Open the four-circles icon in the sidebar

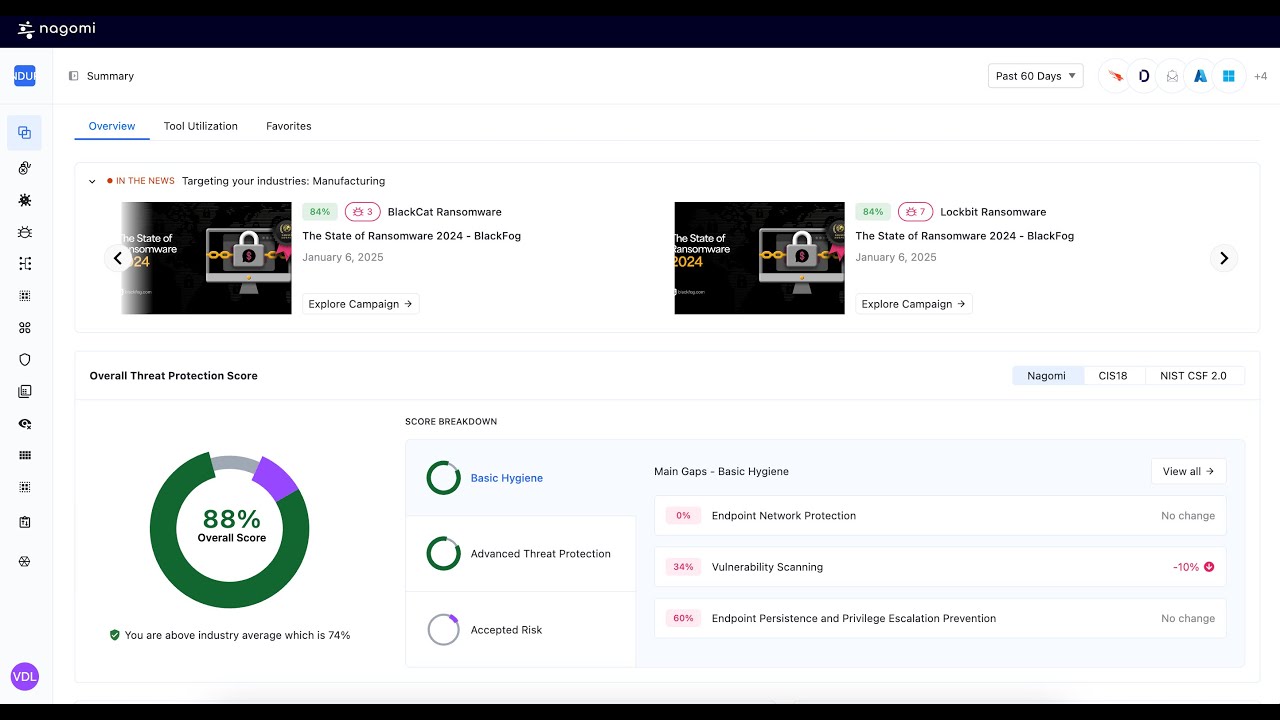click(25, 328)
